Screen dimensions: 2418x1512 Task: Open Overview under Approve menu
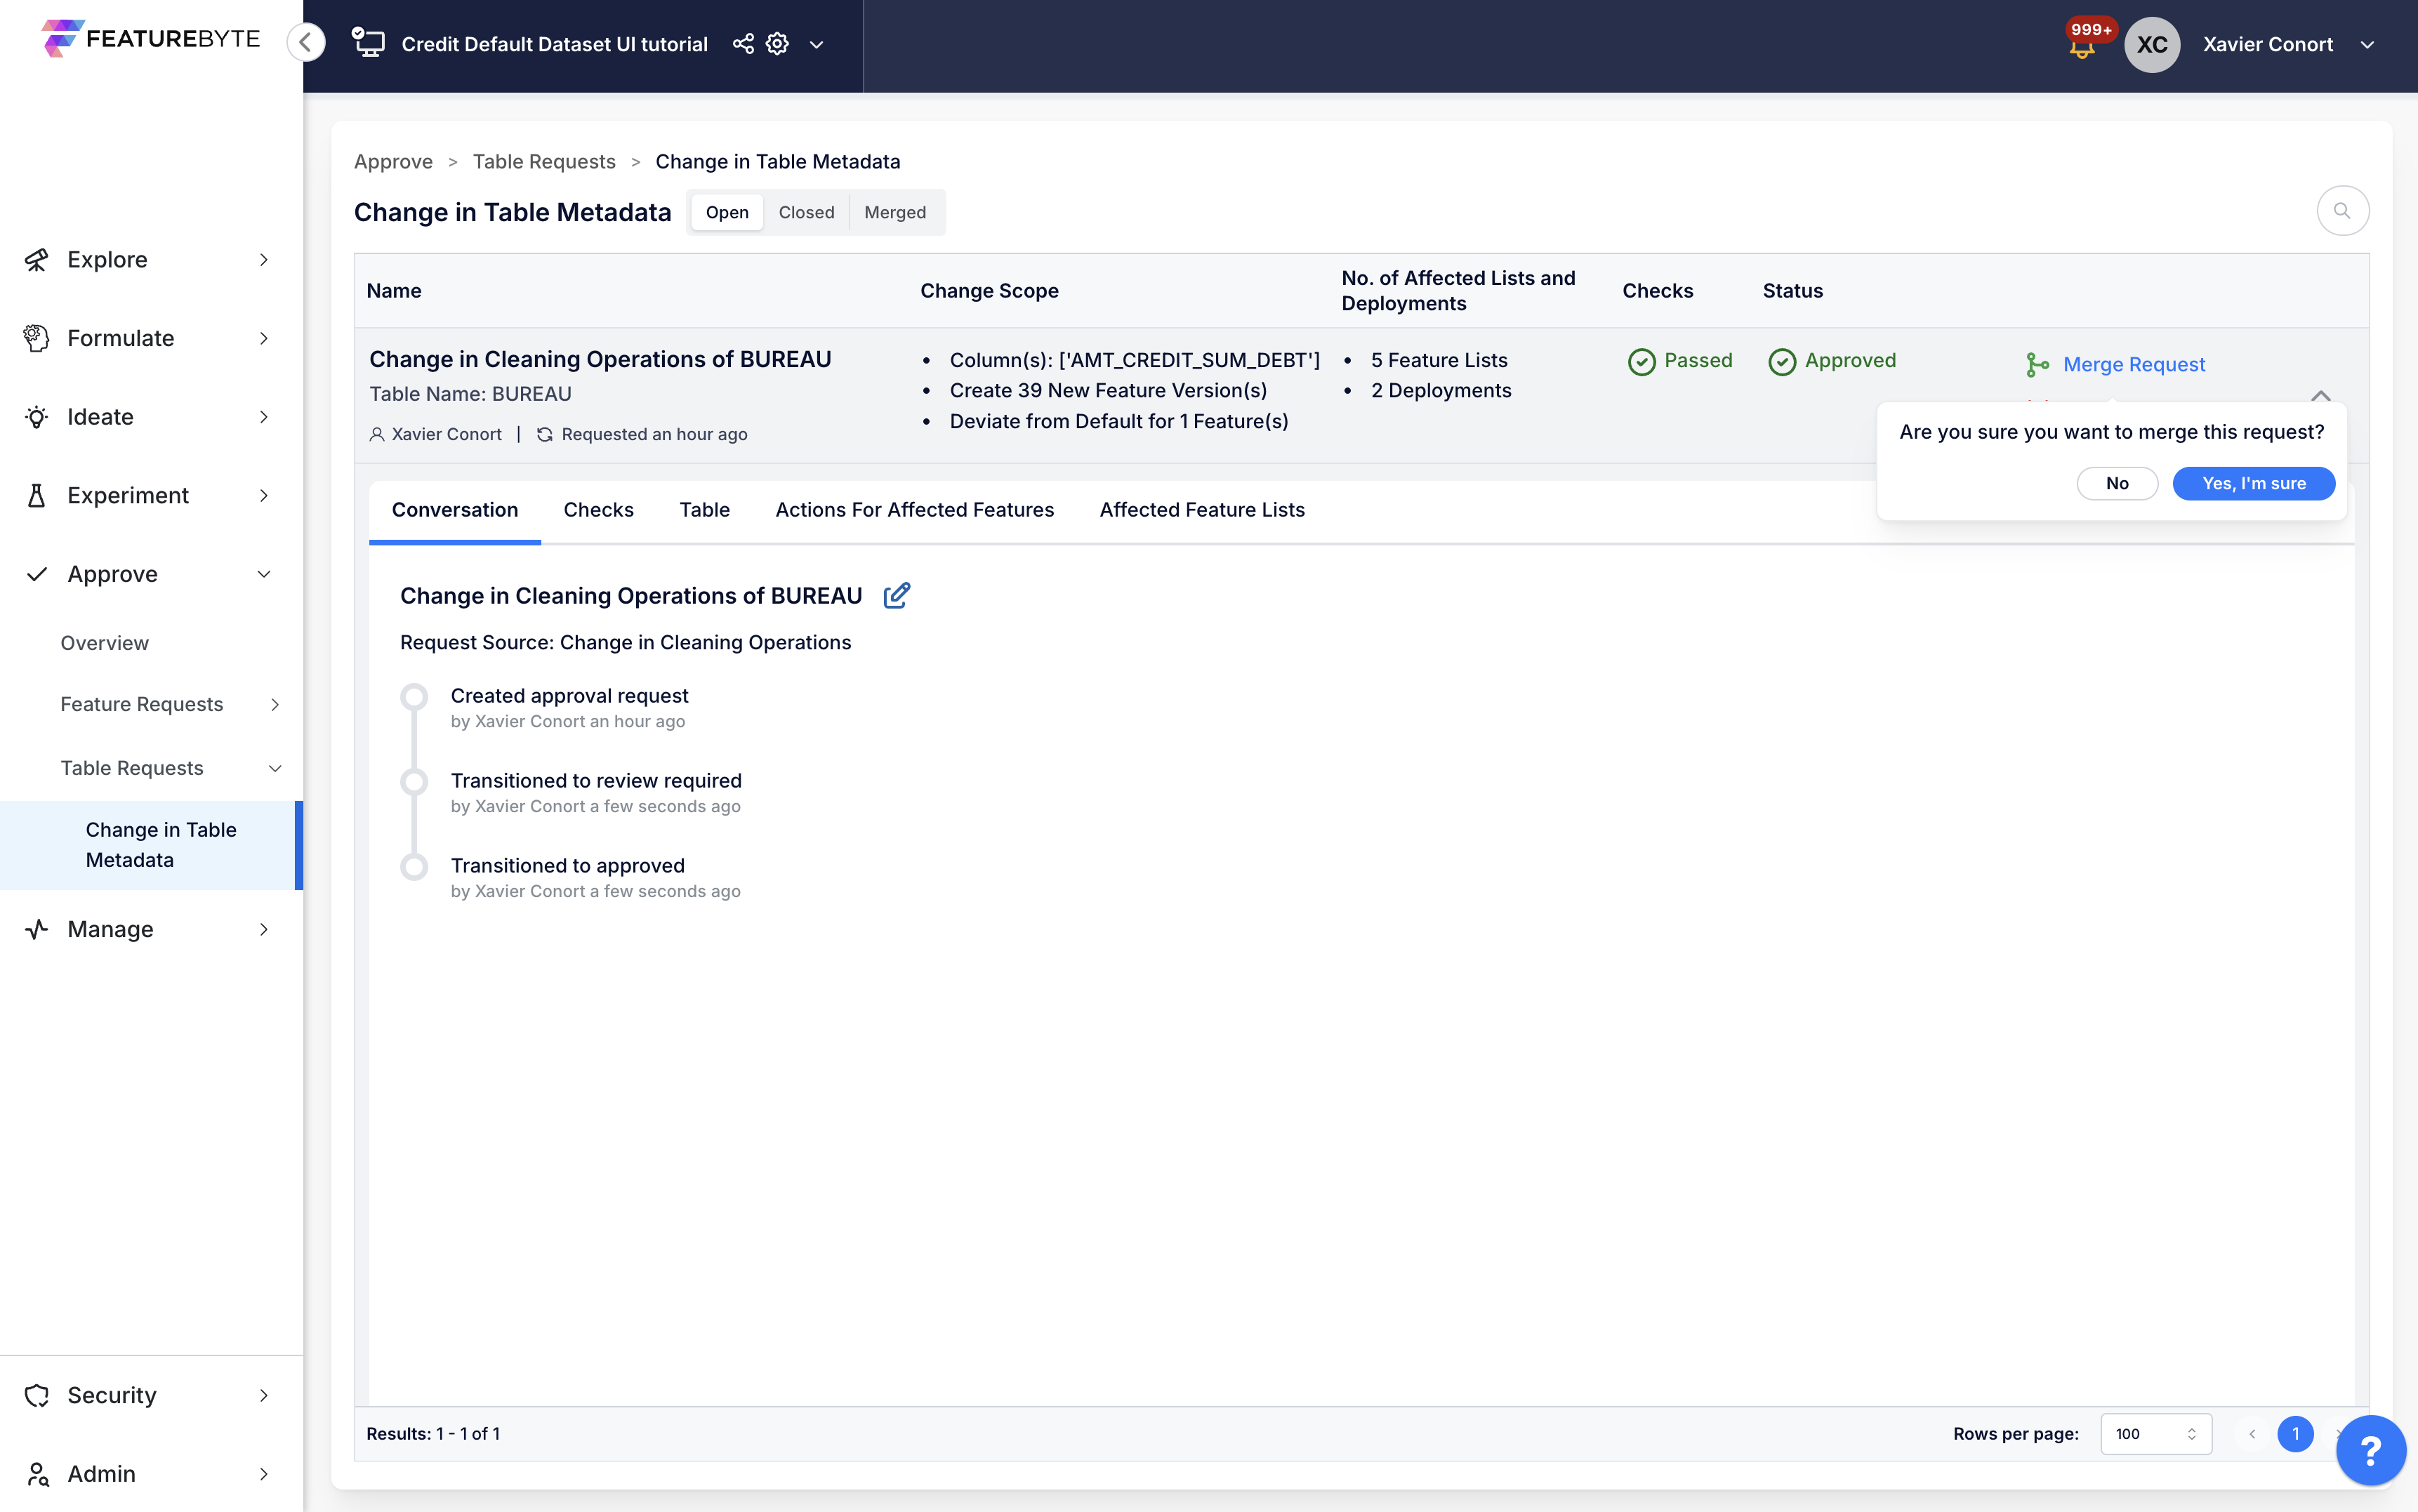tap(105, 643)
